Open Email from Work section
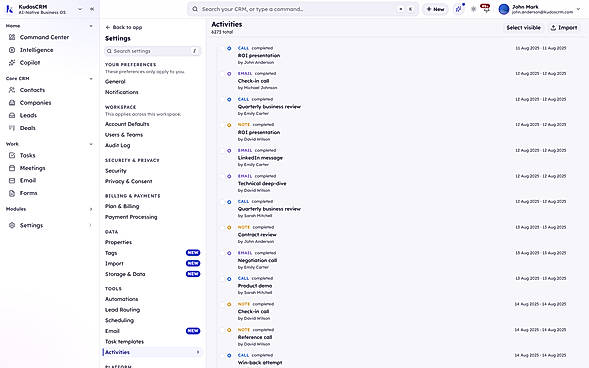 coord(28,181)
